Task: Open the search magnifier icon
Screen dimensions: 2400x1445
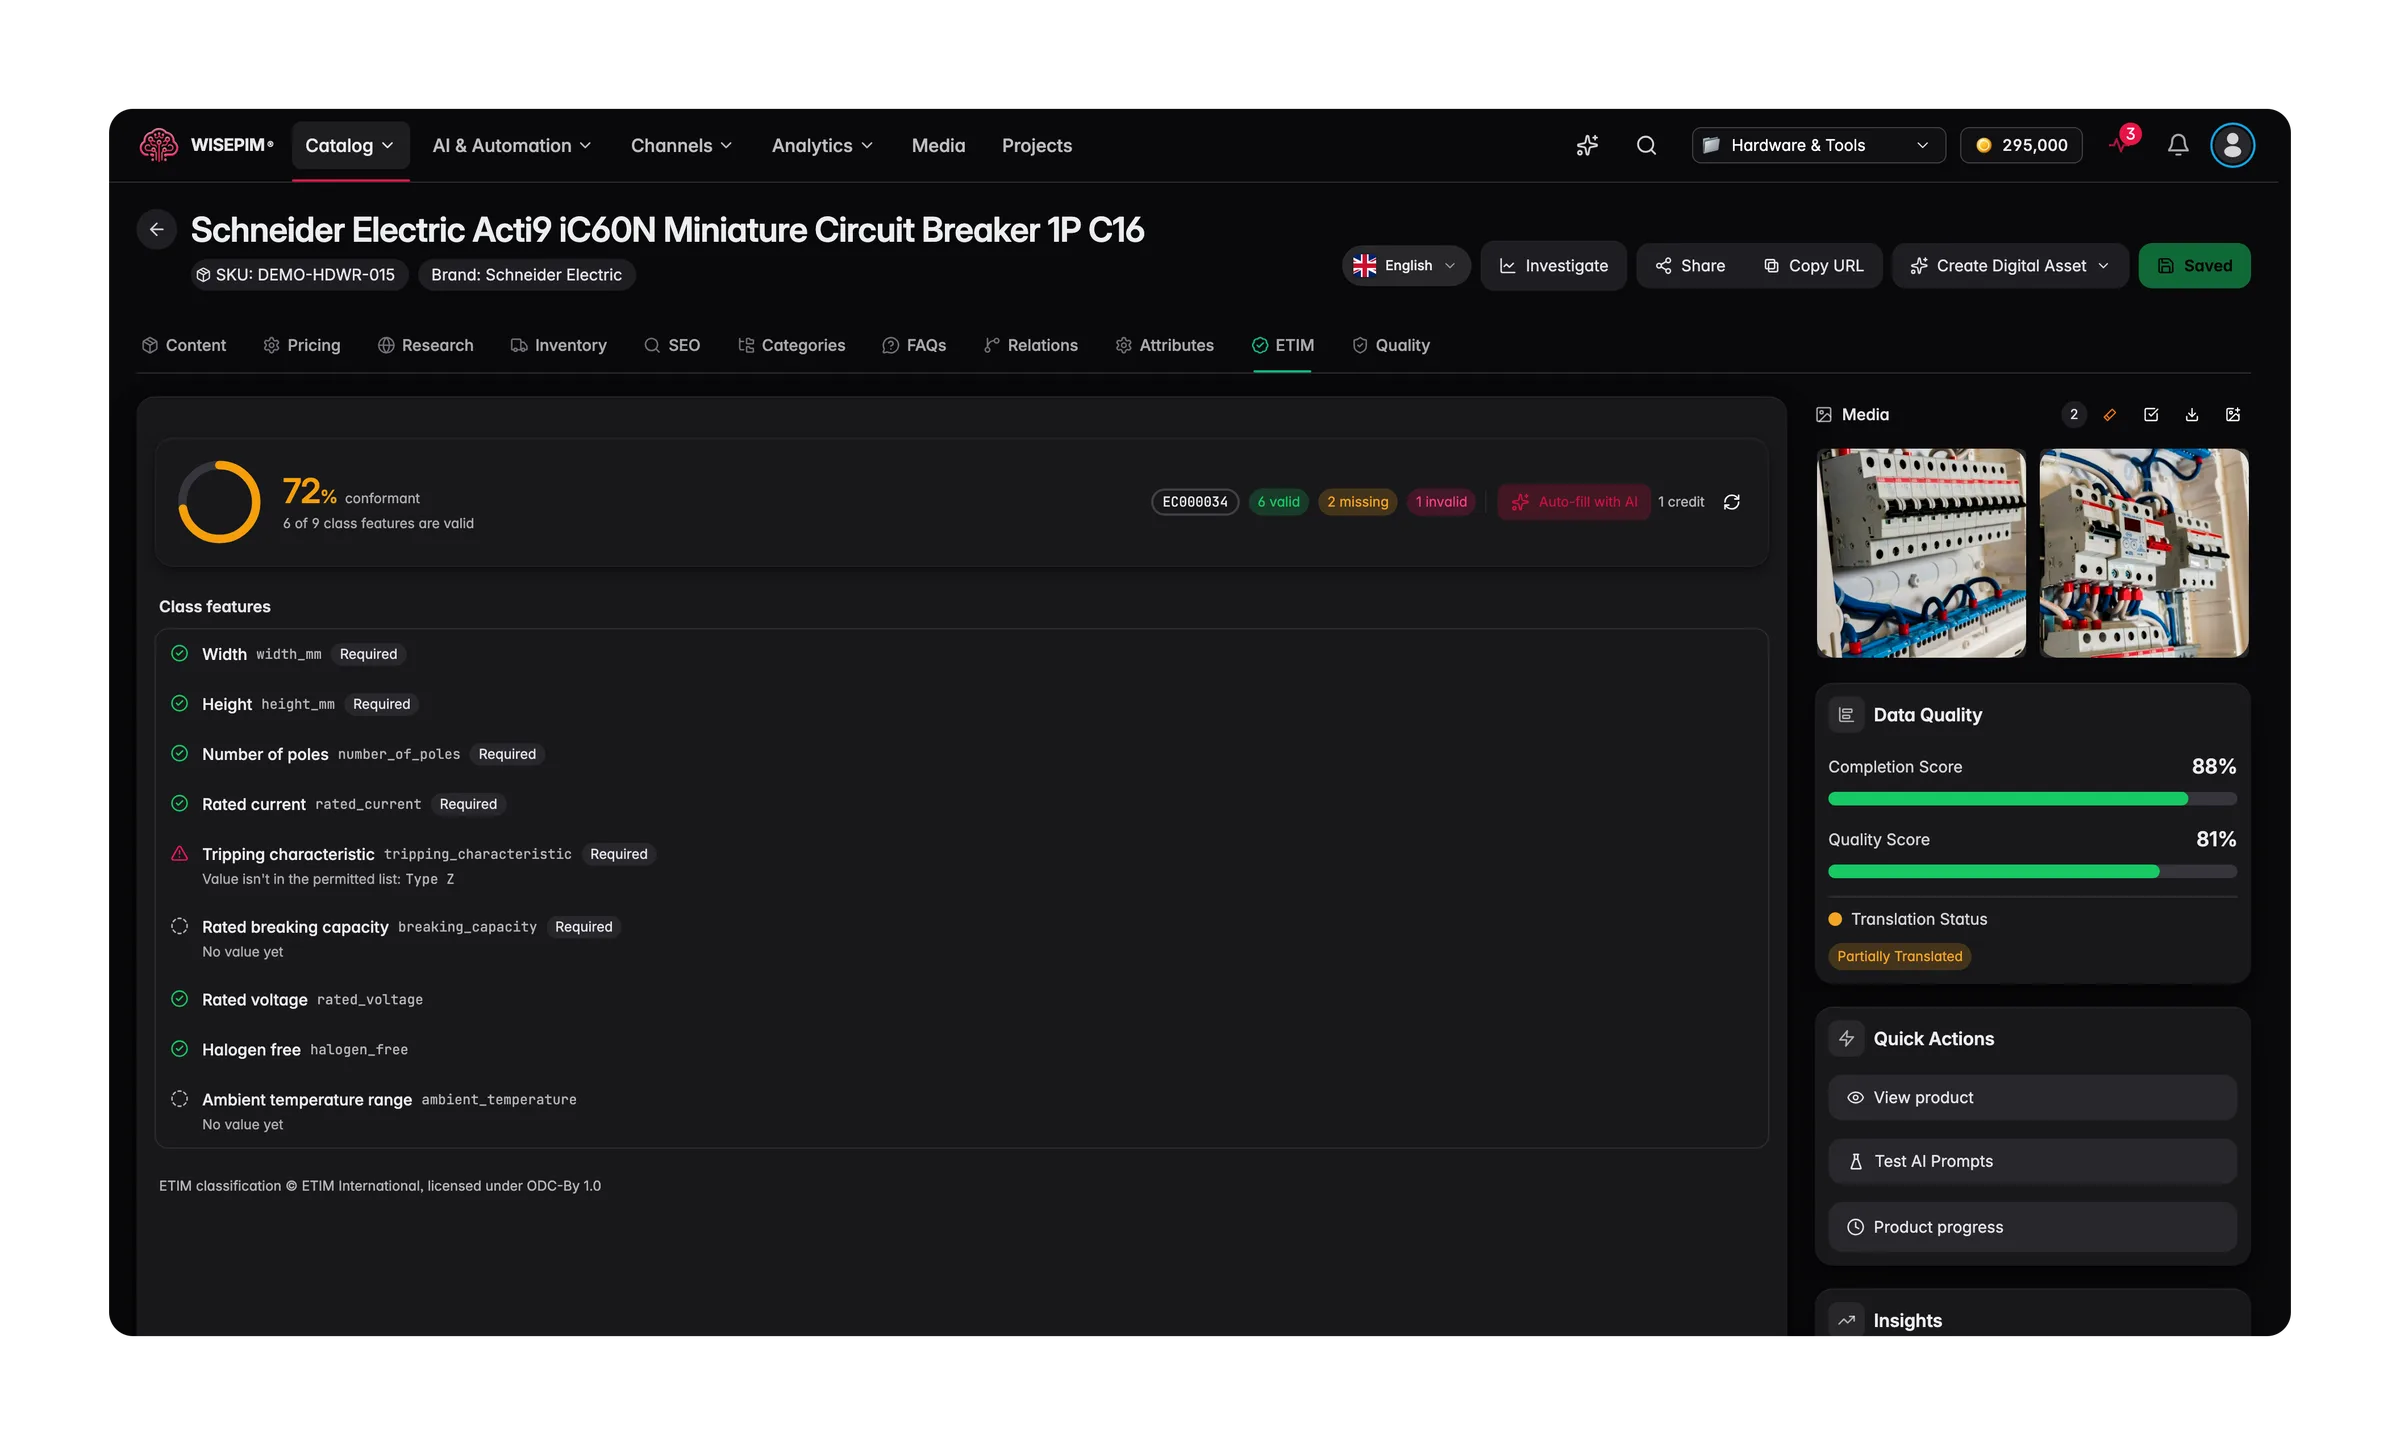Action: tap(1646, 145)
